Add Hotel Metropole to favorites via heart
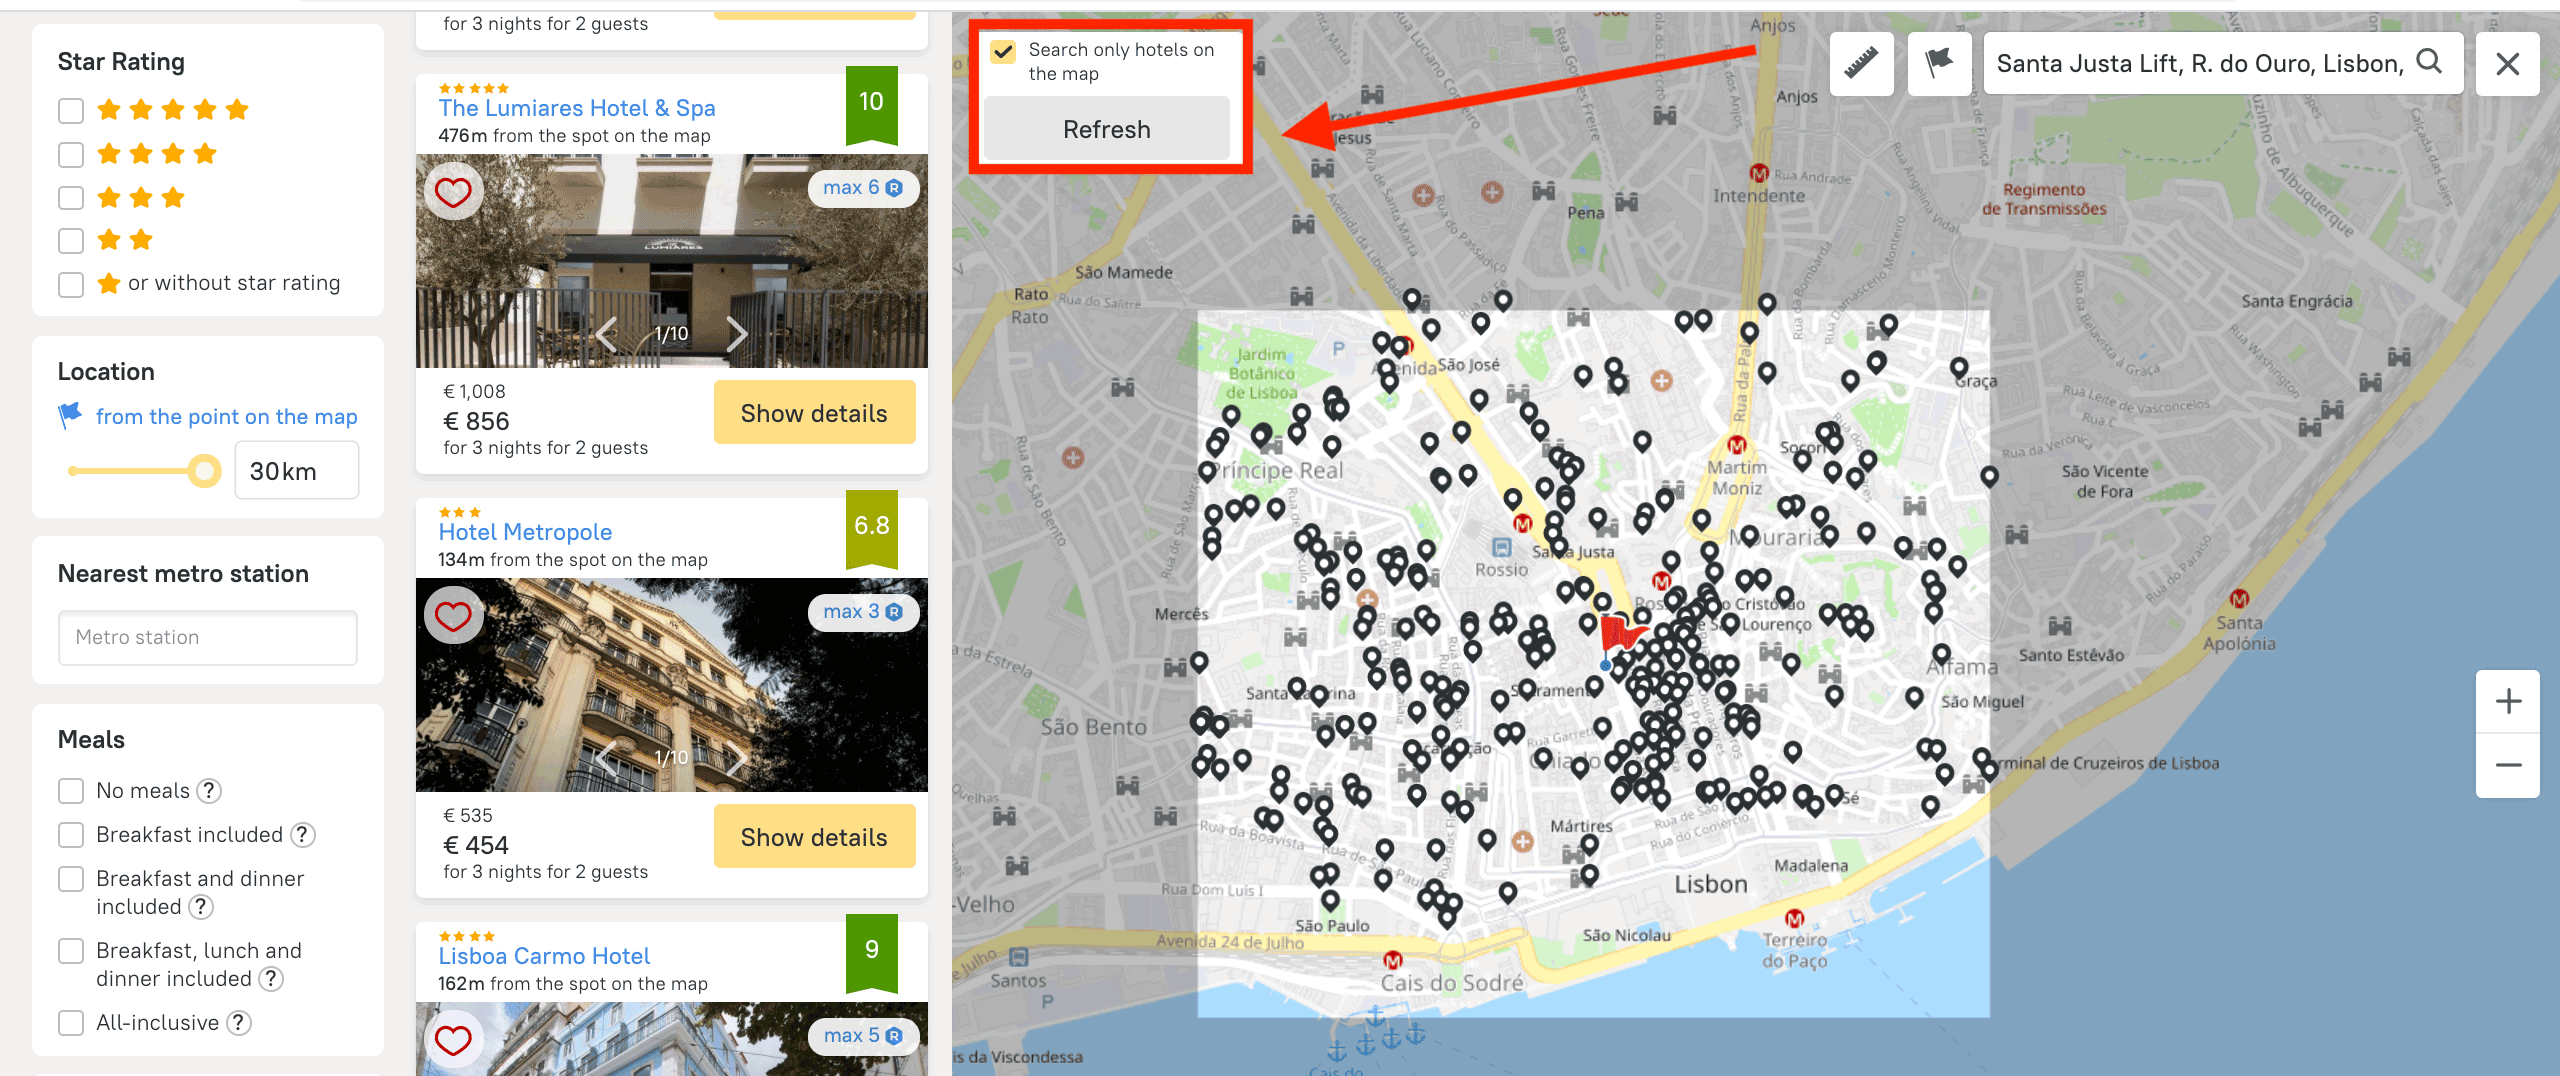This screenshot has width=2560, height=1076. pyautogui.click(x=453, y=616)
